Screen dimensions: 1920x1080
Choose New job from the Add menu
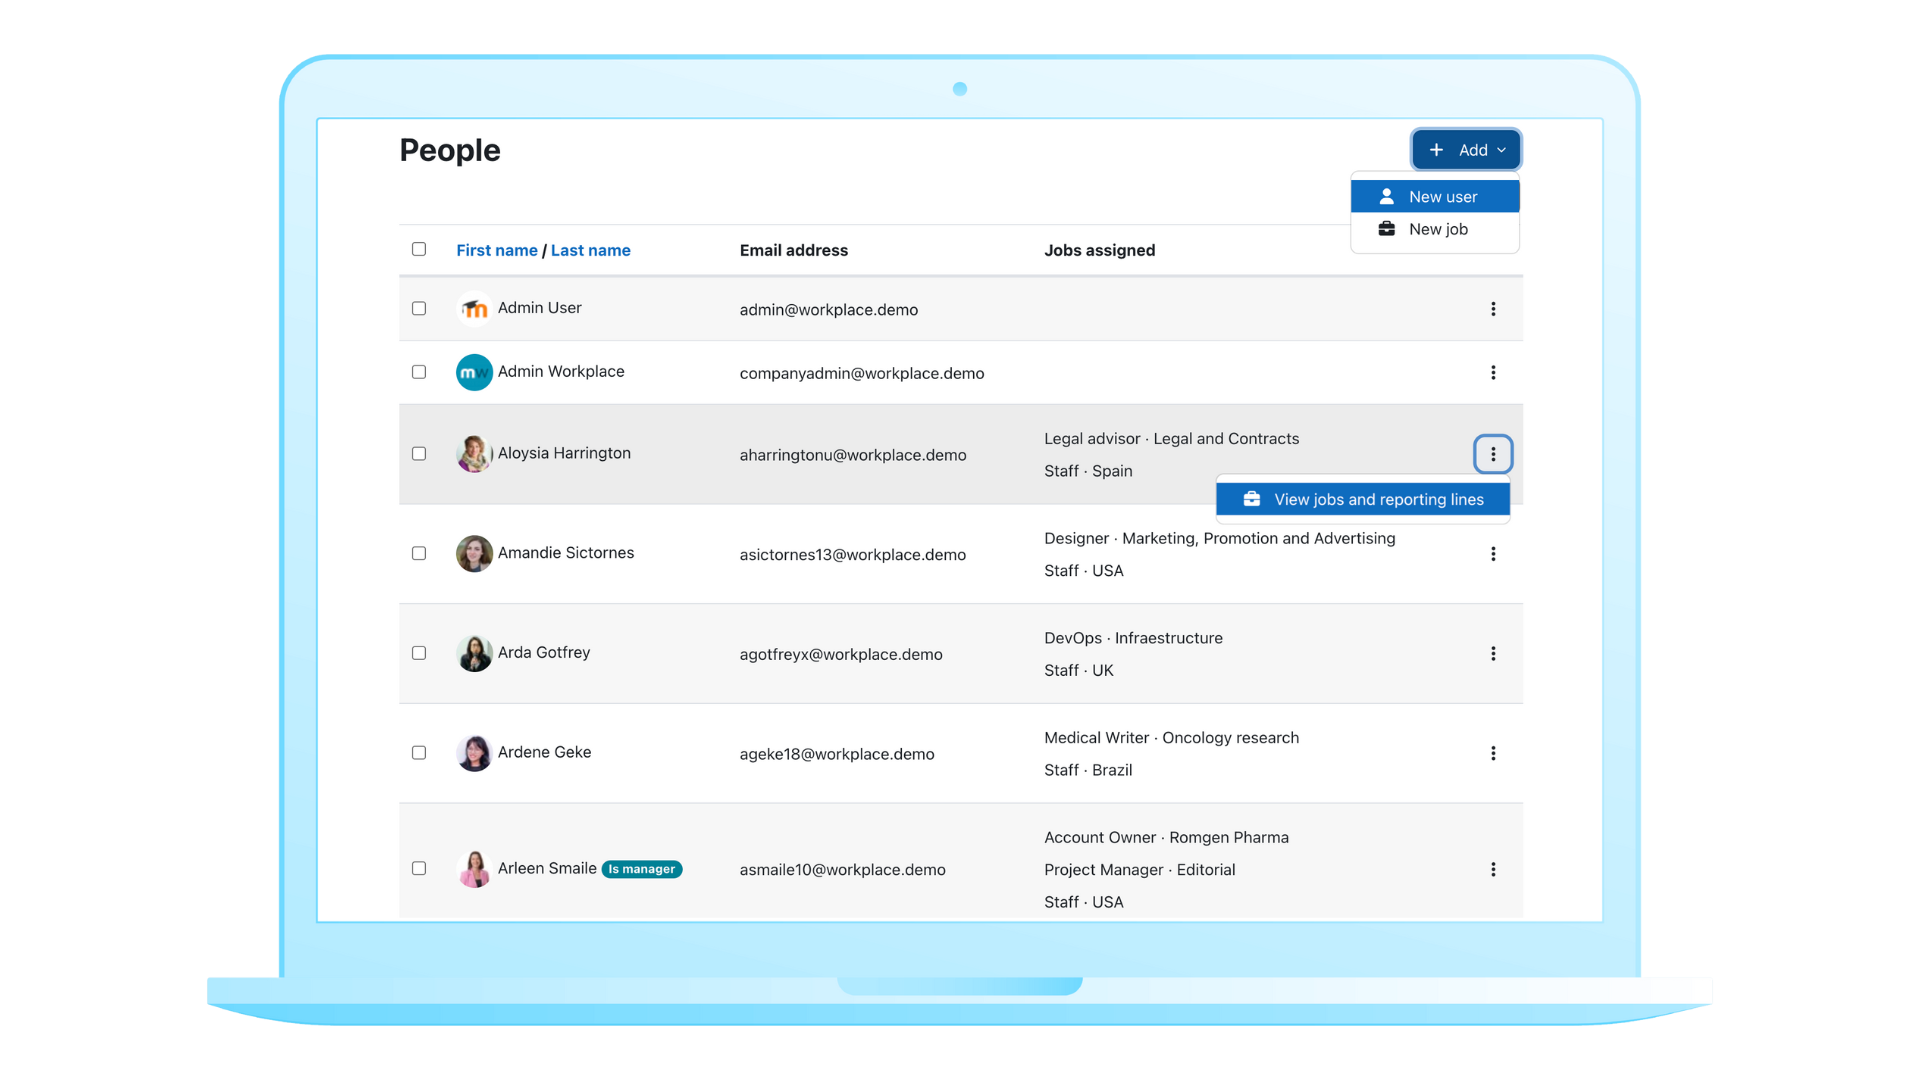pos(1435,229)
